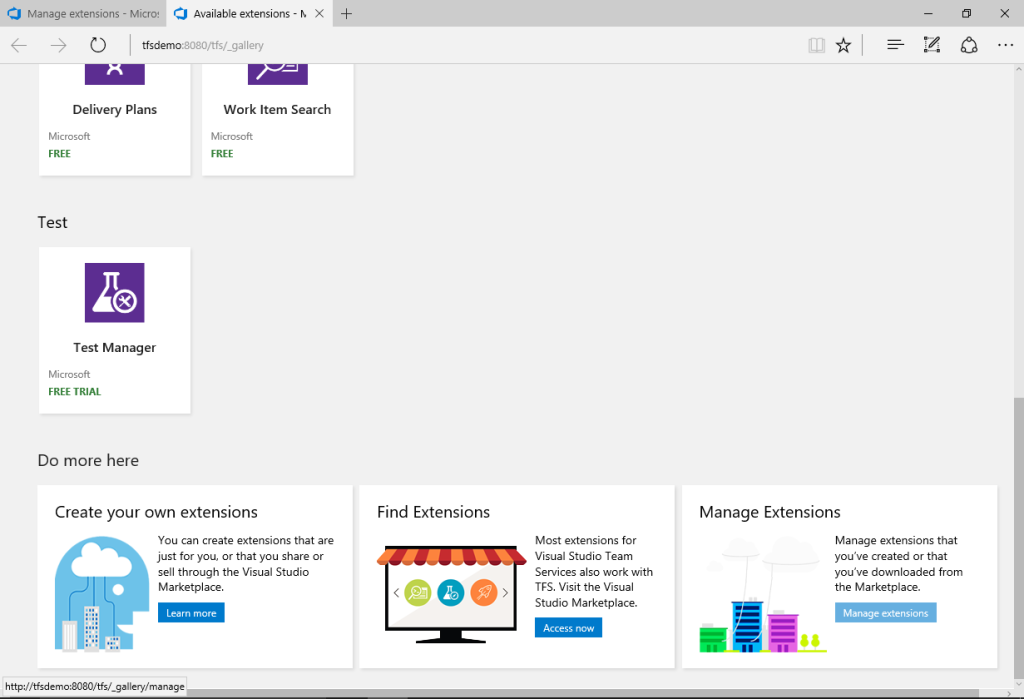Navigate back using the back arrow
Screen dimensions: 1024x699
point(18,44)
